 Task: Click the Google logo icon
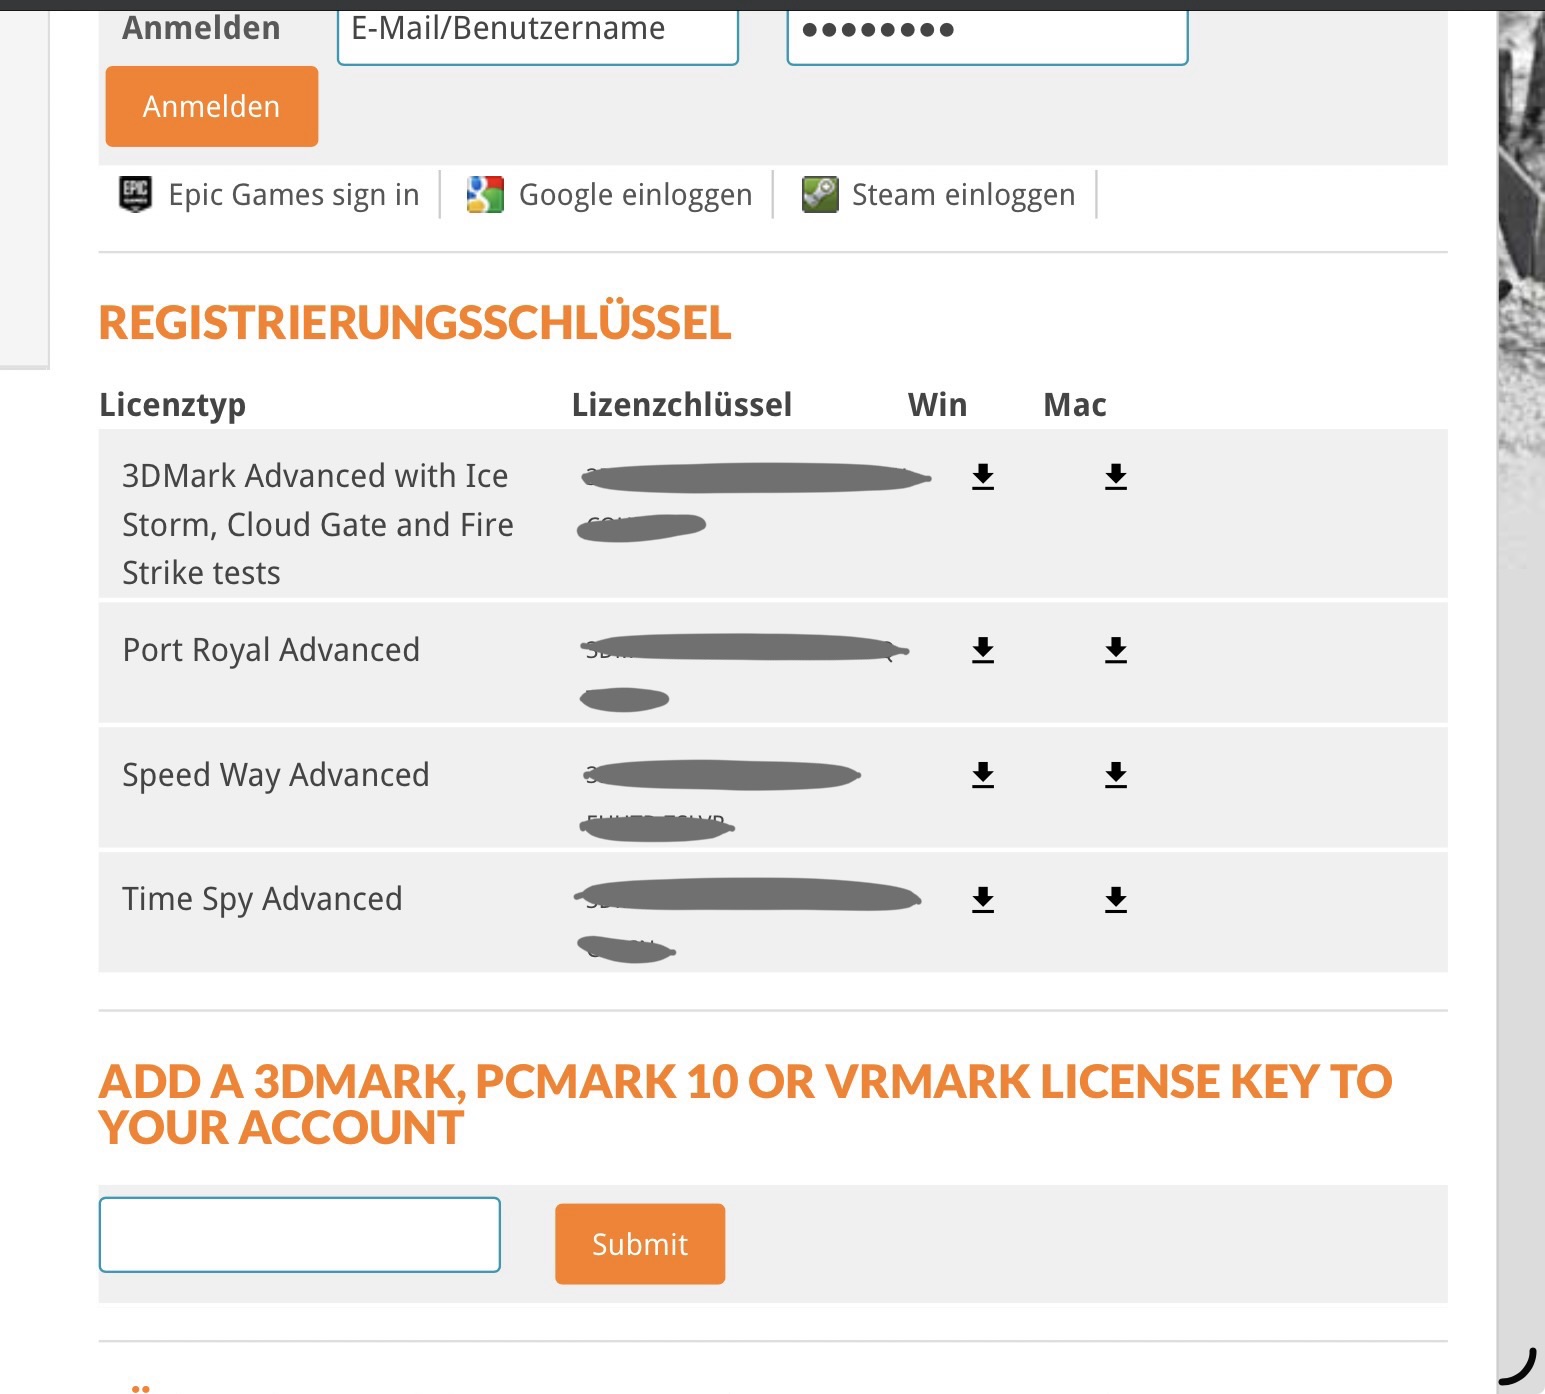[x=485, y=194]
